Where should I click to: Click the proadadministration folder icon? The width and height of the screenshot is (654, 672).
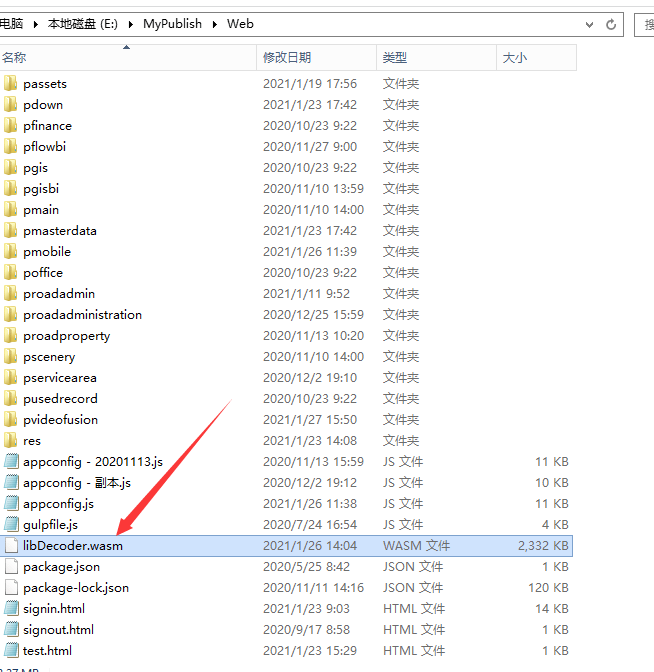[10, 315]
